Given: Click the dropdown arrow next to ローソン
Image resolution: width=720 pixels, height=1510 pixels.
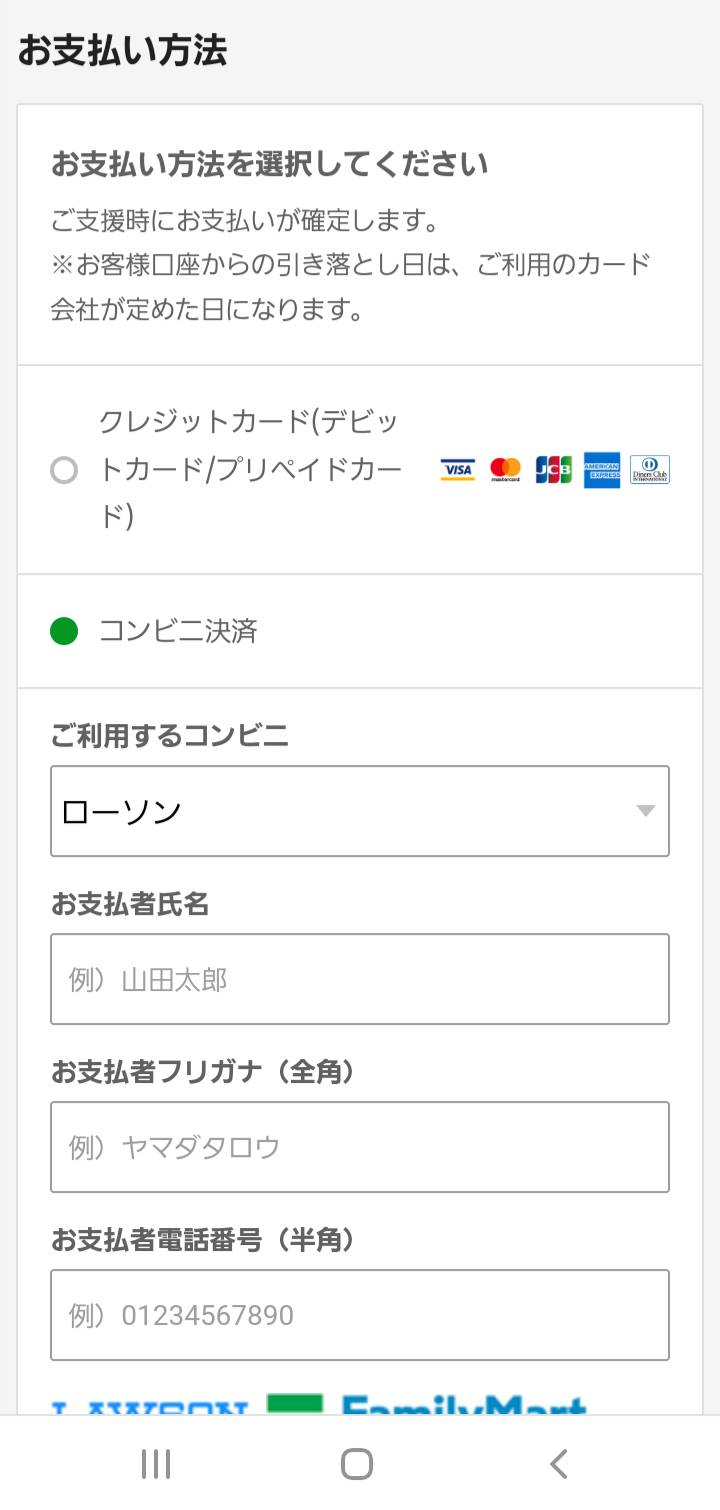Looking at the screenshot, I should click(646, 811).
